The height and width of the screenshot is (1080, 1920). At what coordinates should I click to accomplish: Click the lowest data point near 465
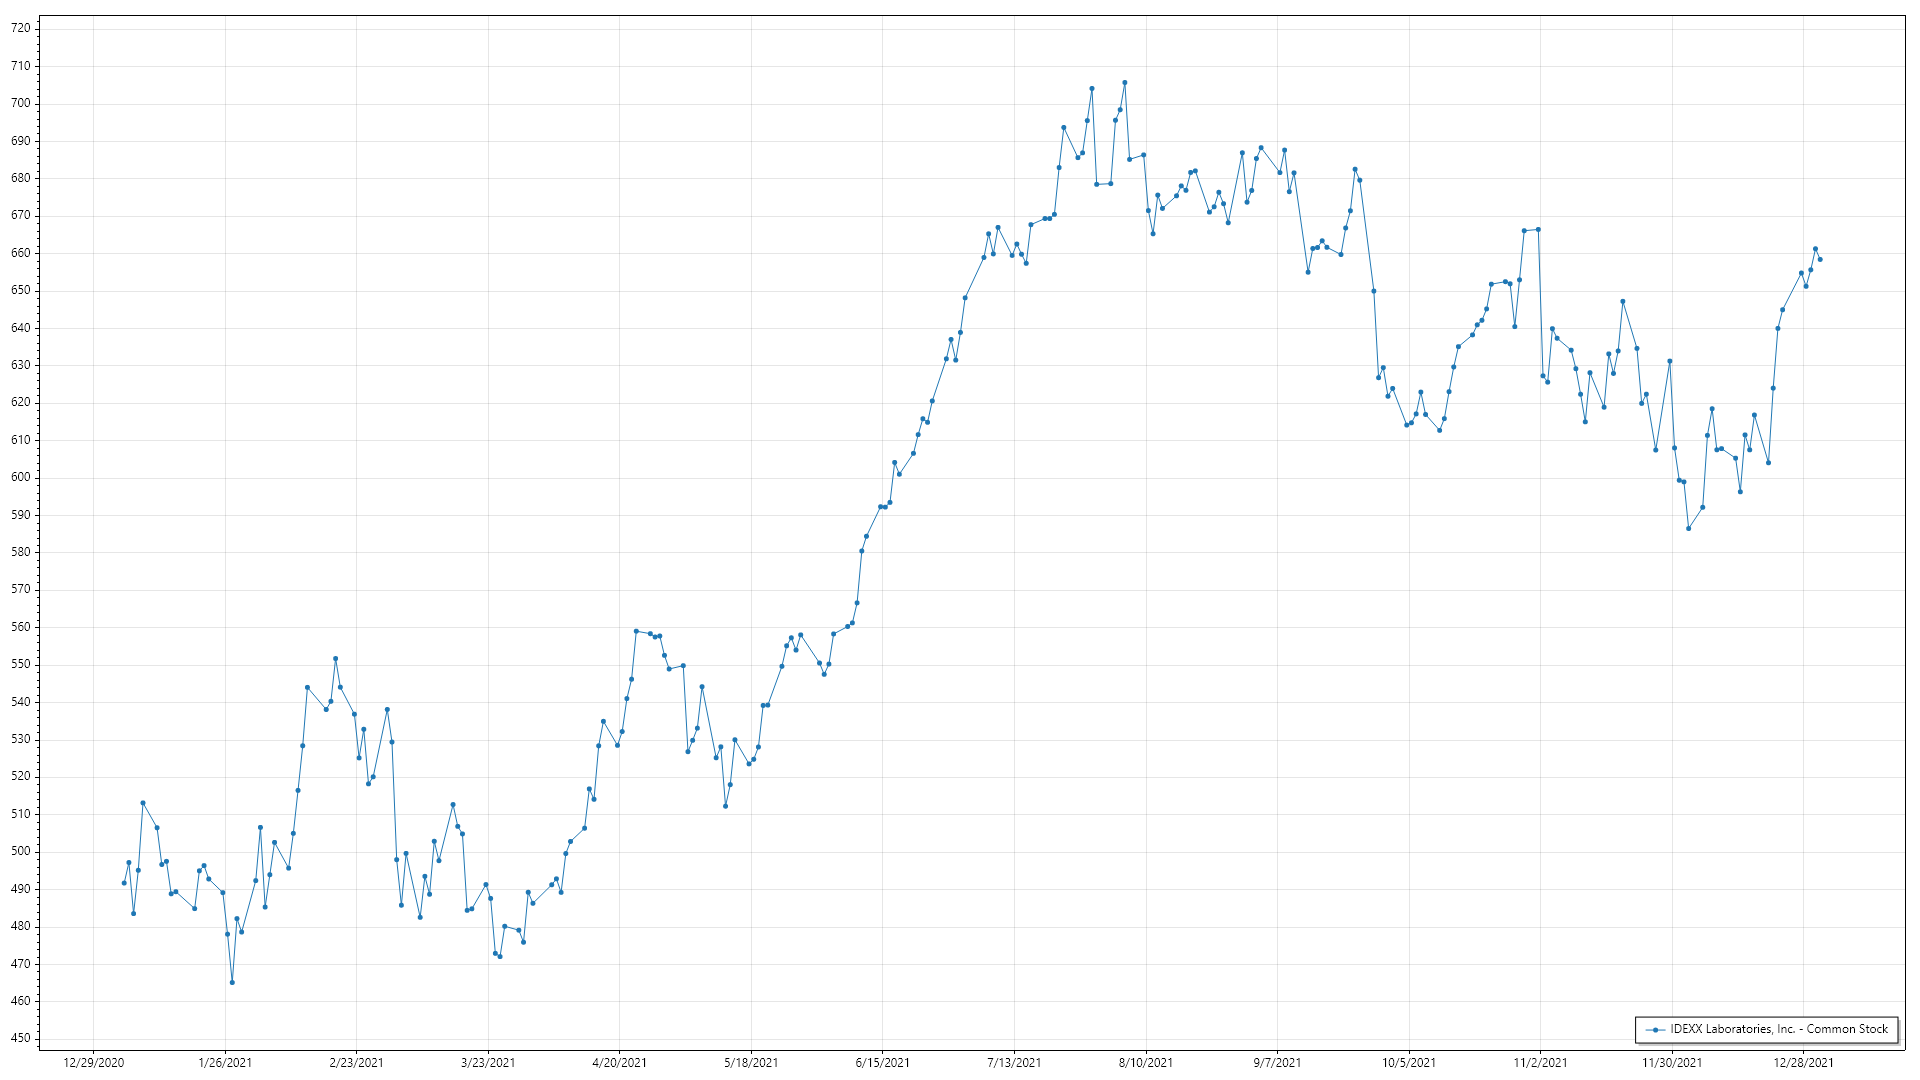coord(232,983)
